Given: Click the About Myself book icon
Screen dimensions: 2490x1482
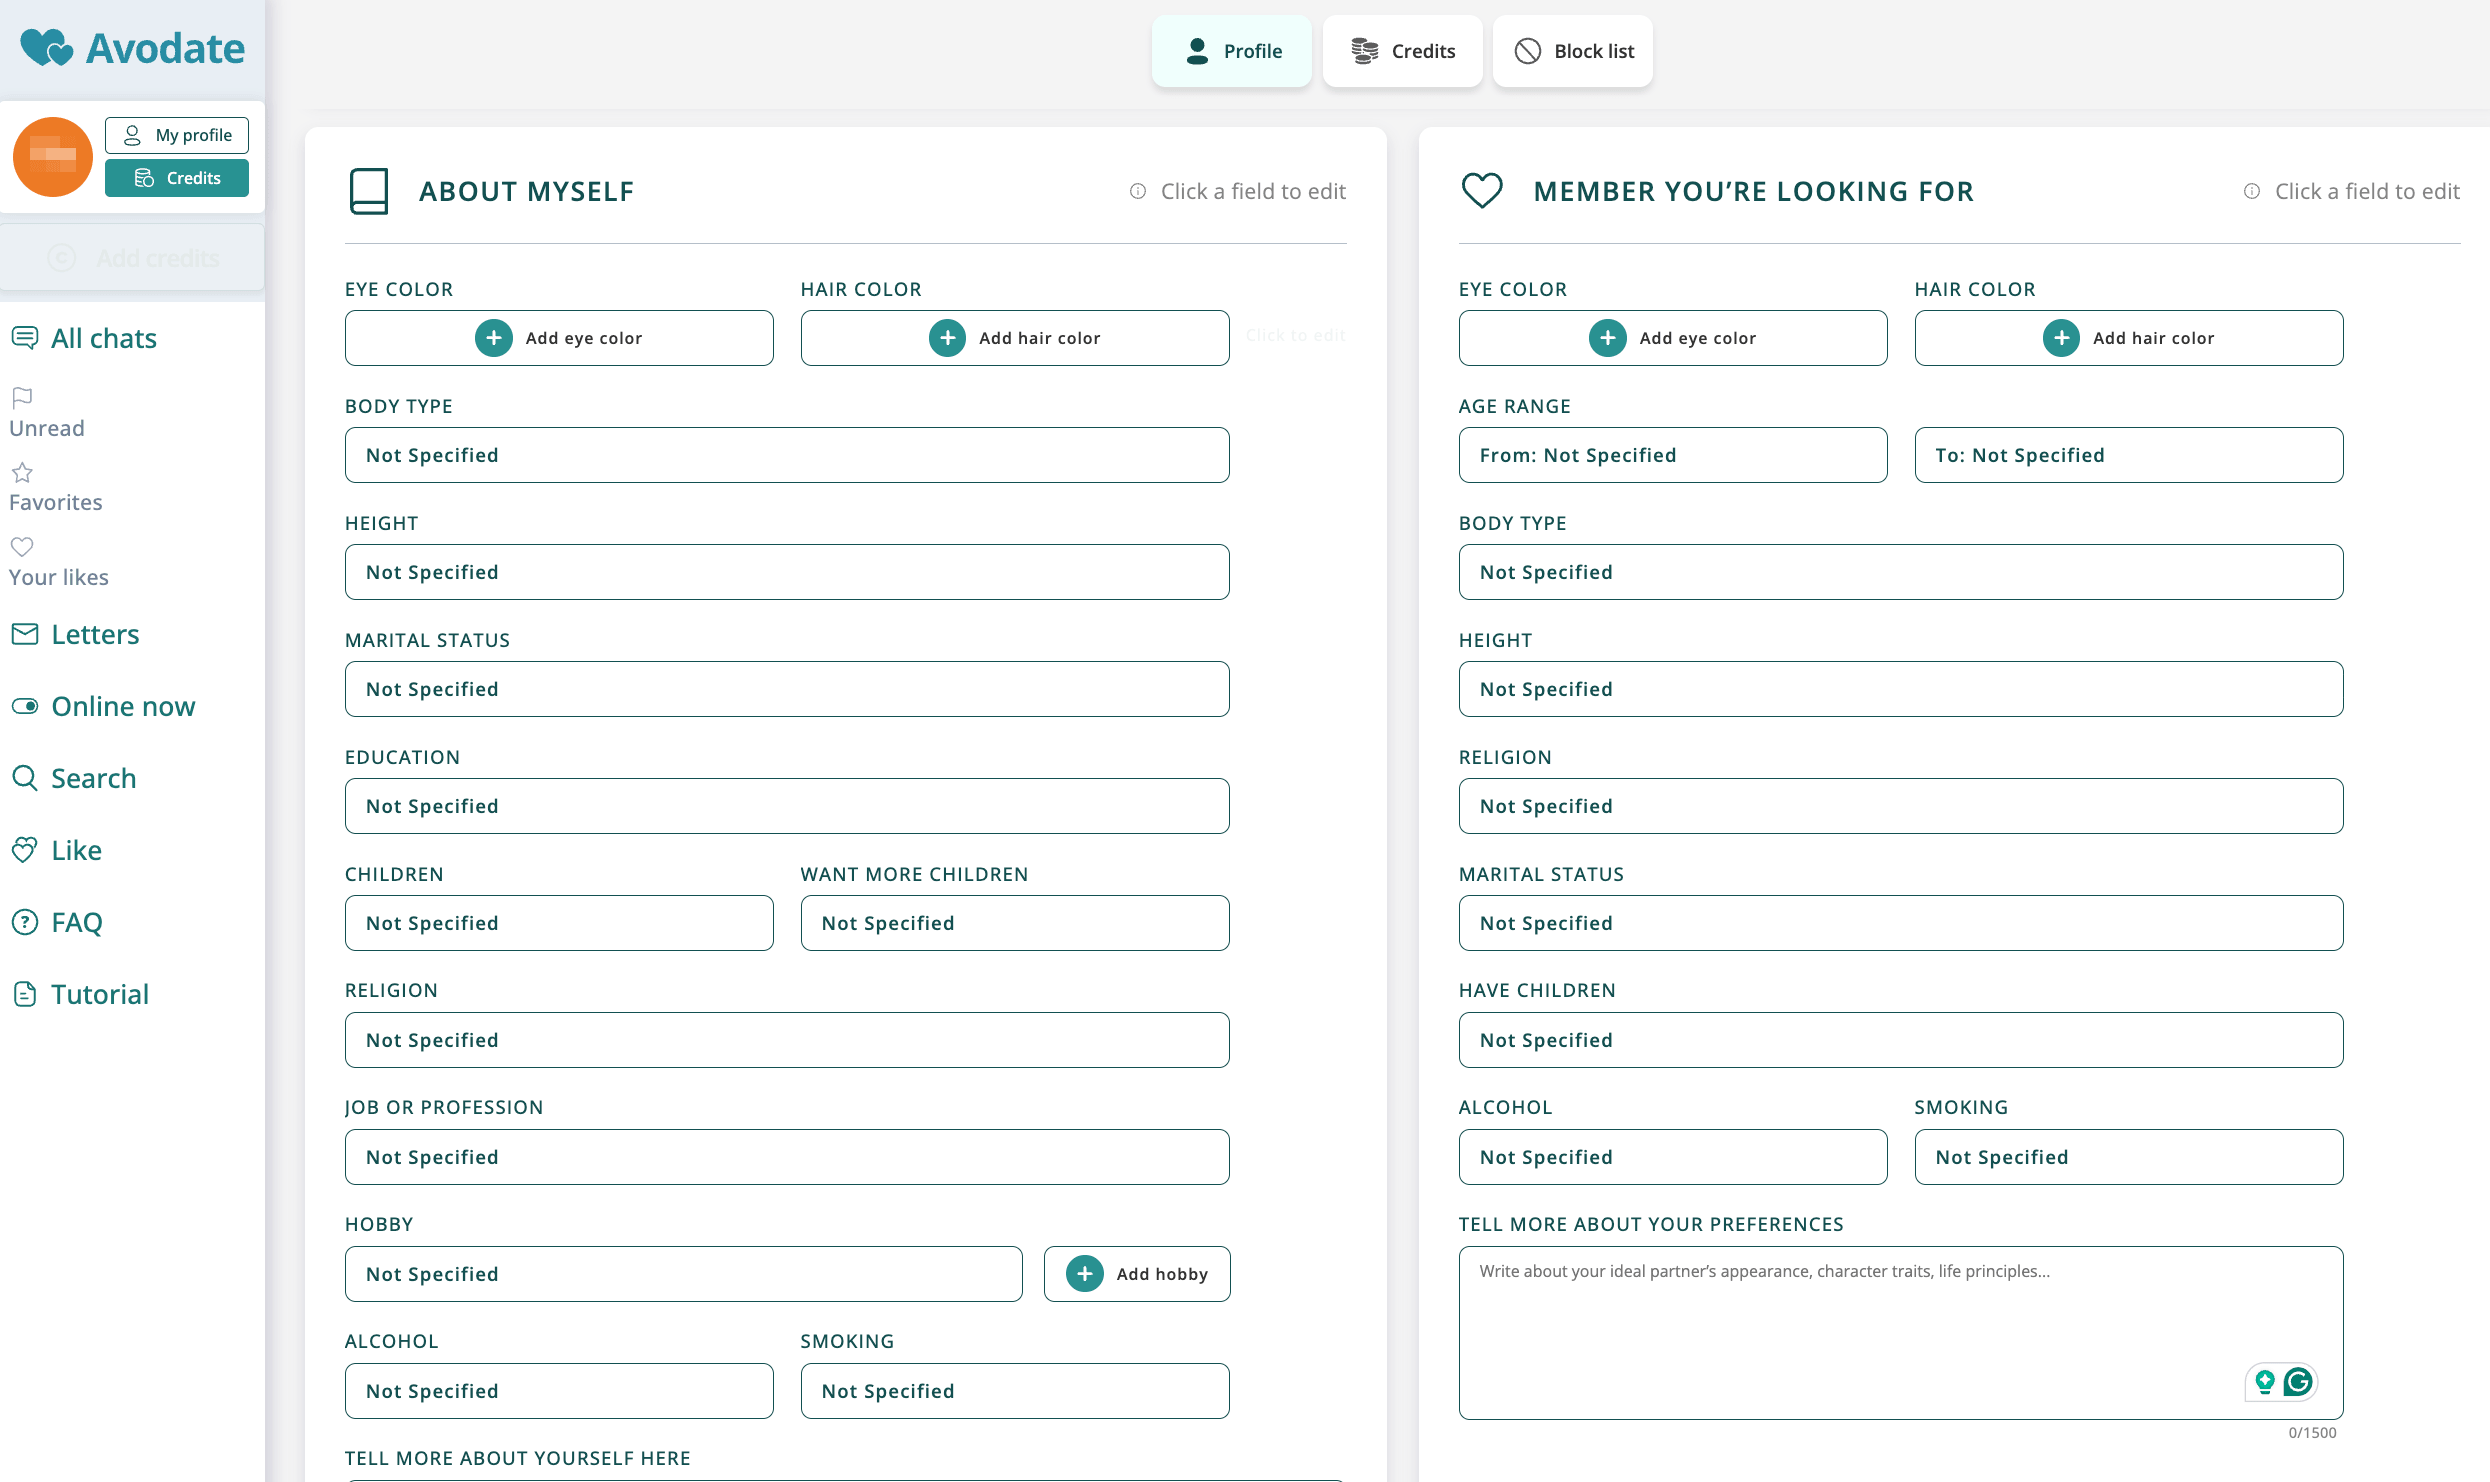Looking at the screenshot, I should point(369,191).
